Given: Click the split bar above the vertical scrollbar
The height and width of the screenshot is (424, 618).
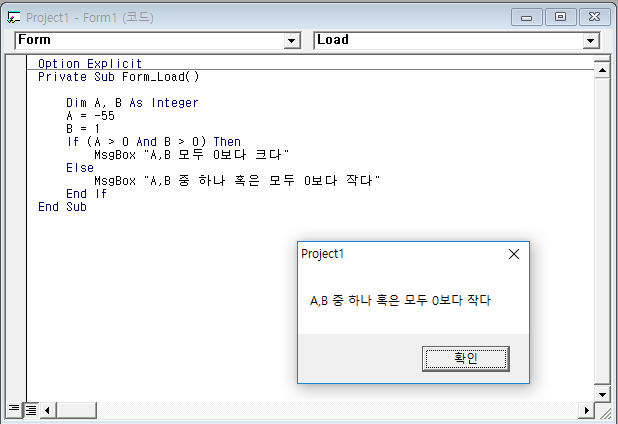Looking at the screenshot, I should (x=602, y=59).
